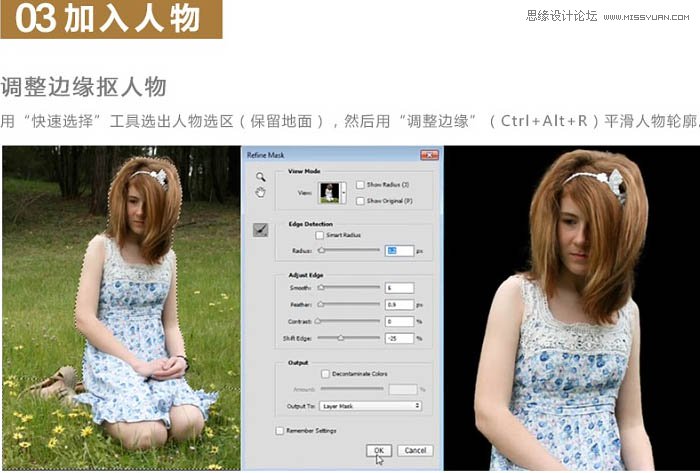Select the Refine Radius brush tool
The height and width of the screenshot is (473, 700).
(260, 230)
